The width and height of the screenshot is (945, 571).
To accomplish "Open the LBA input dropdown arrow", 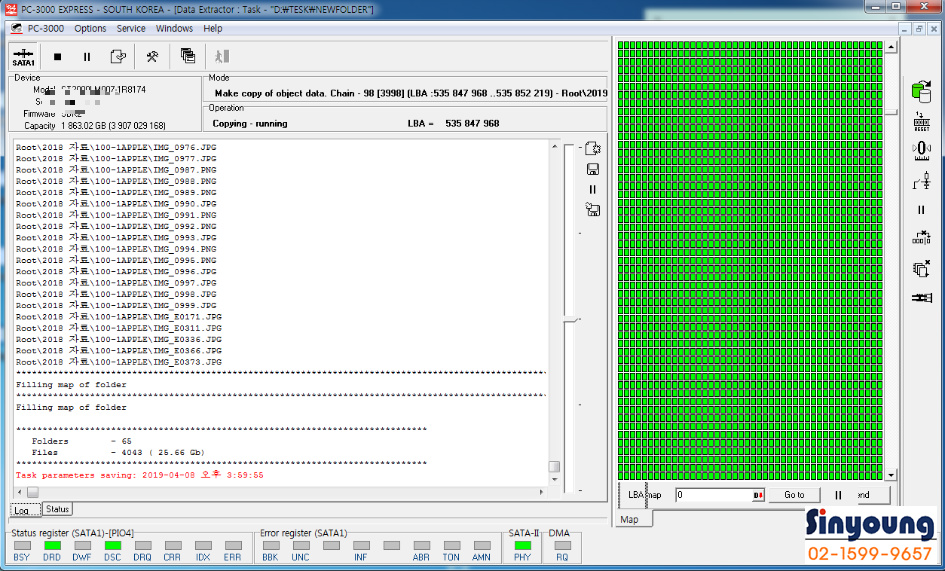I will pos(758,495).
